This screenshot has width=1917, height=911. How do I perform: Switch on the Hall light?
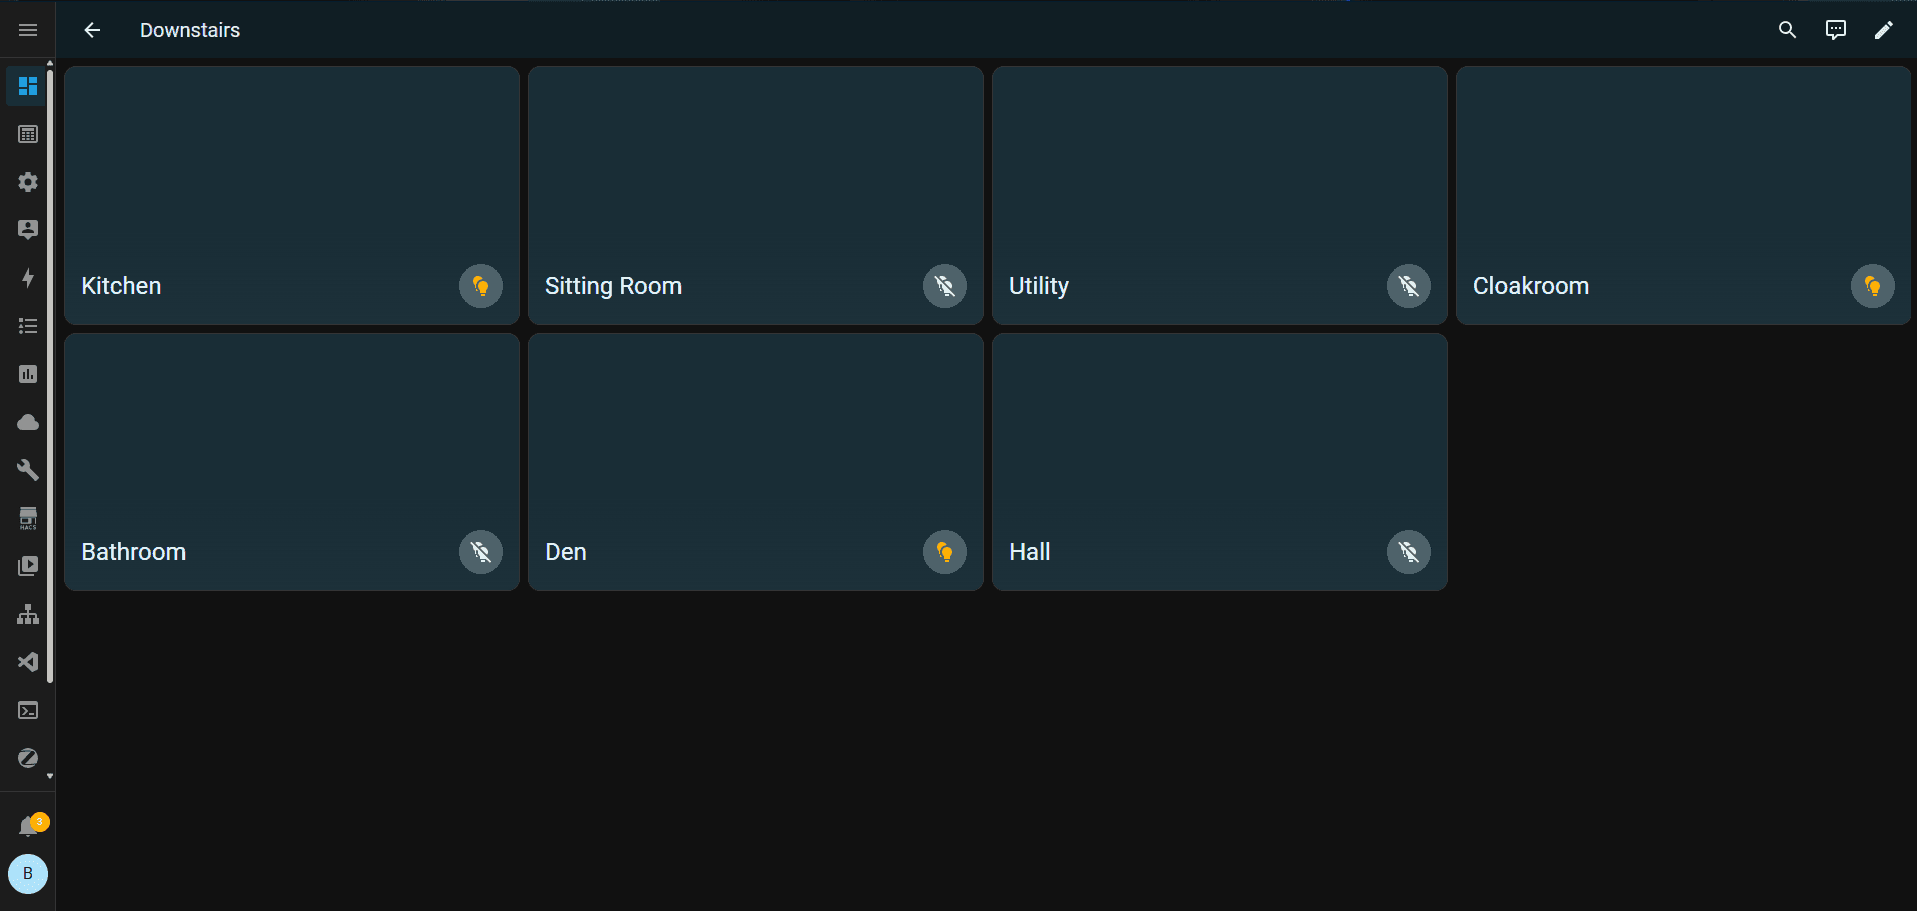1409,552
